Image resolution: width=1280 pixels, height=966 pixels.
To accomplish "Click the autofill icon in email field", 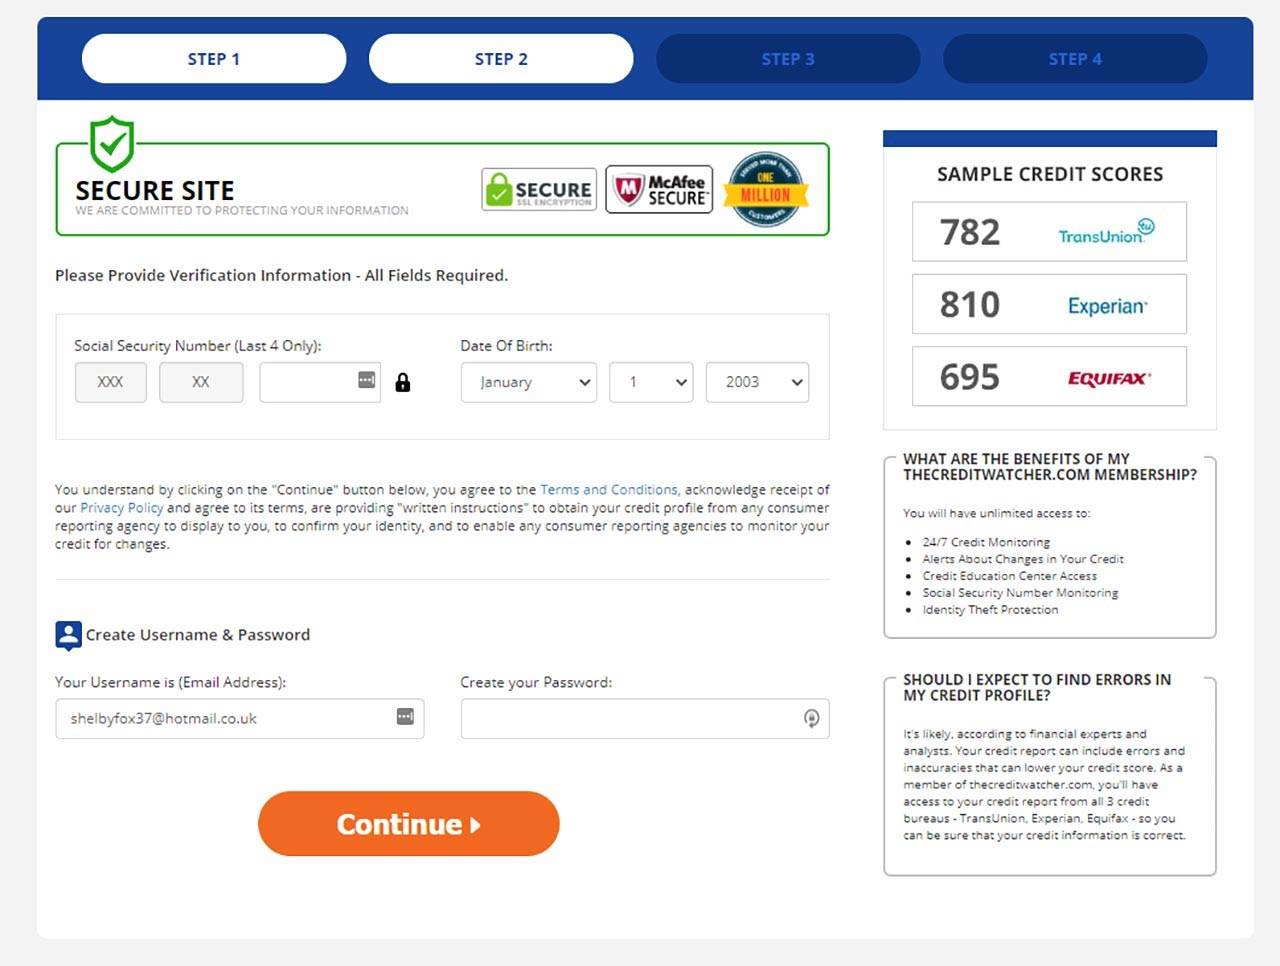I will click(405, 717).
